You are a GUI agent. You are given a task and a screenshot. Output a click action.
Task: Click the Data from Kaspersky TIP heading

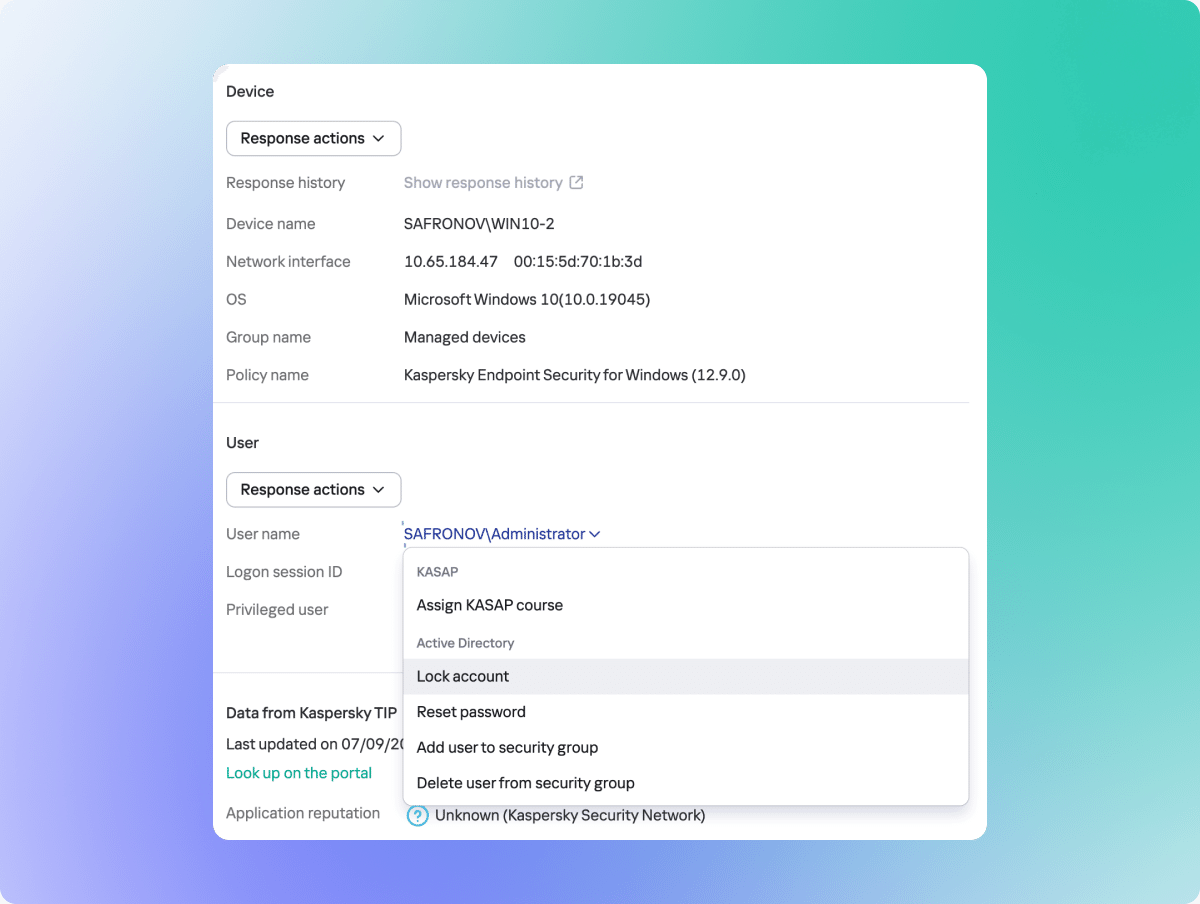pyautogui.click(x=312, y=713)
